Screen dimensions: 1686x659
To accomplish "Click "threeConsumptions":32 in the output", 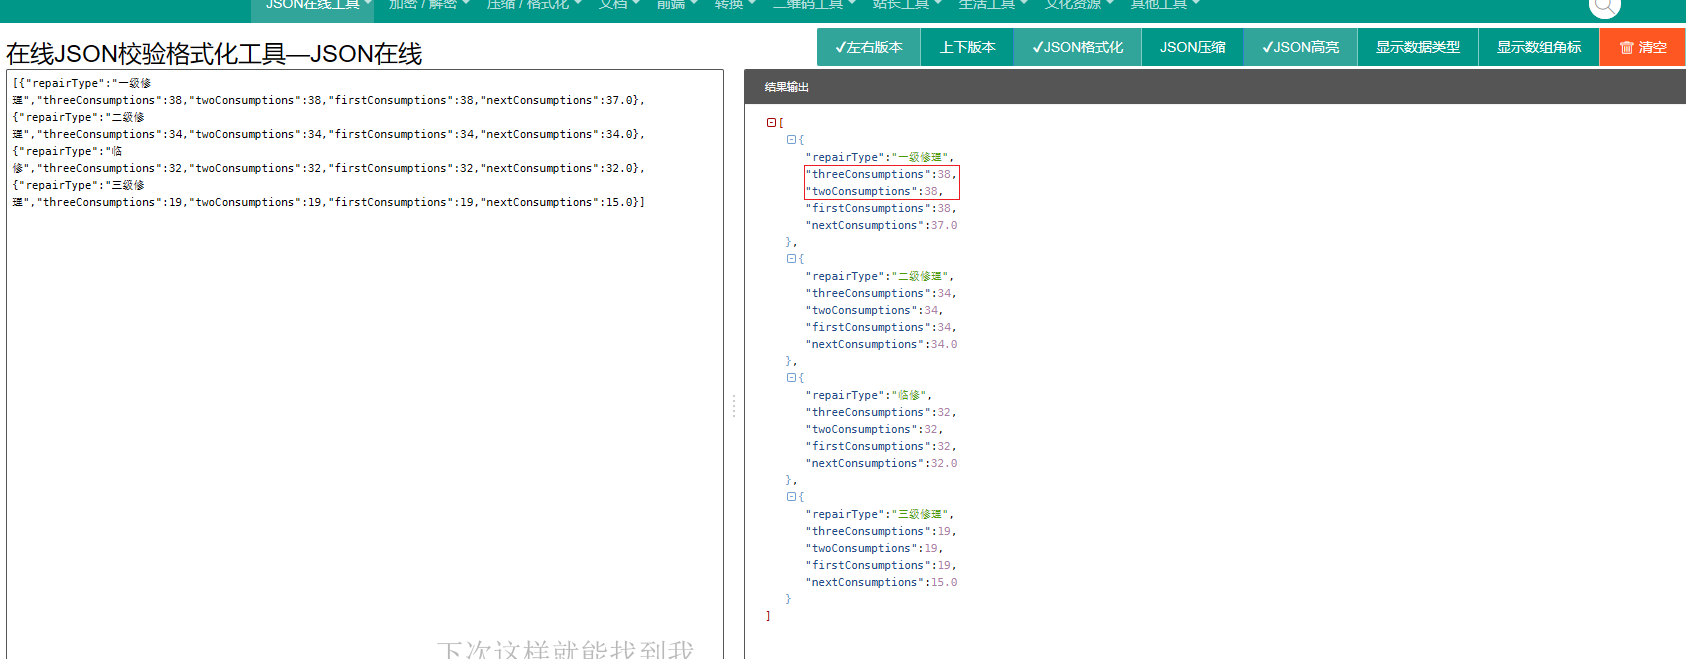I will click(882, 412).
